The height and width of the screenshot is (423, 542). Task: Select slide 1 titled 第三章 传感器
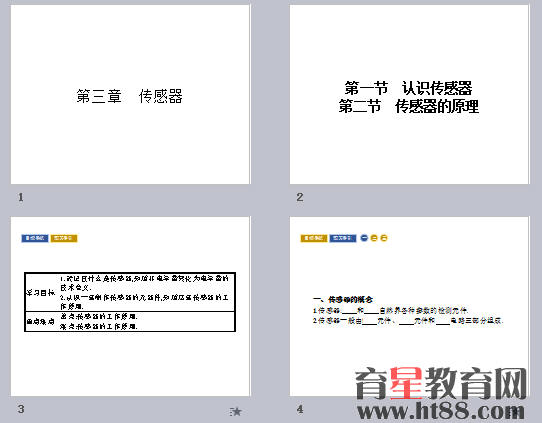(x=130, y=94)
